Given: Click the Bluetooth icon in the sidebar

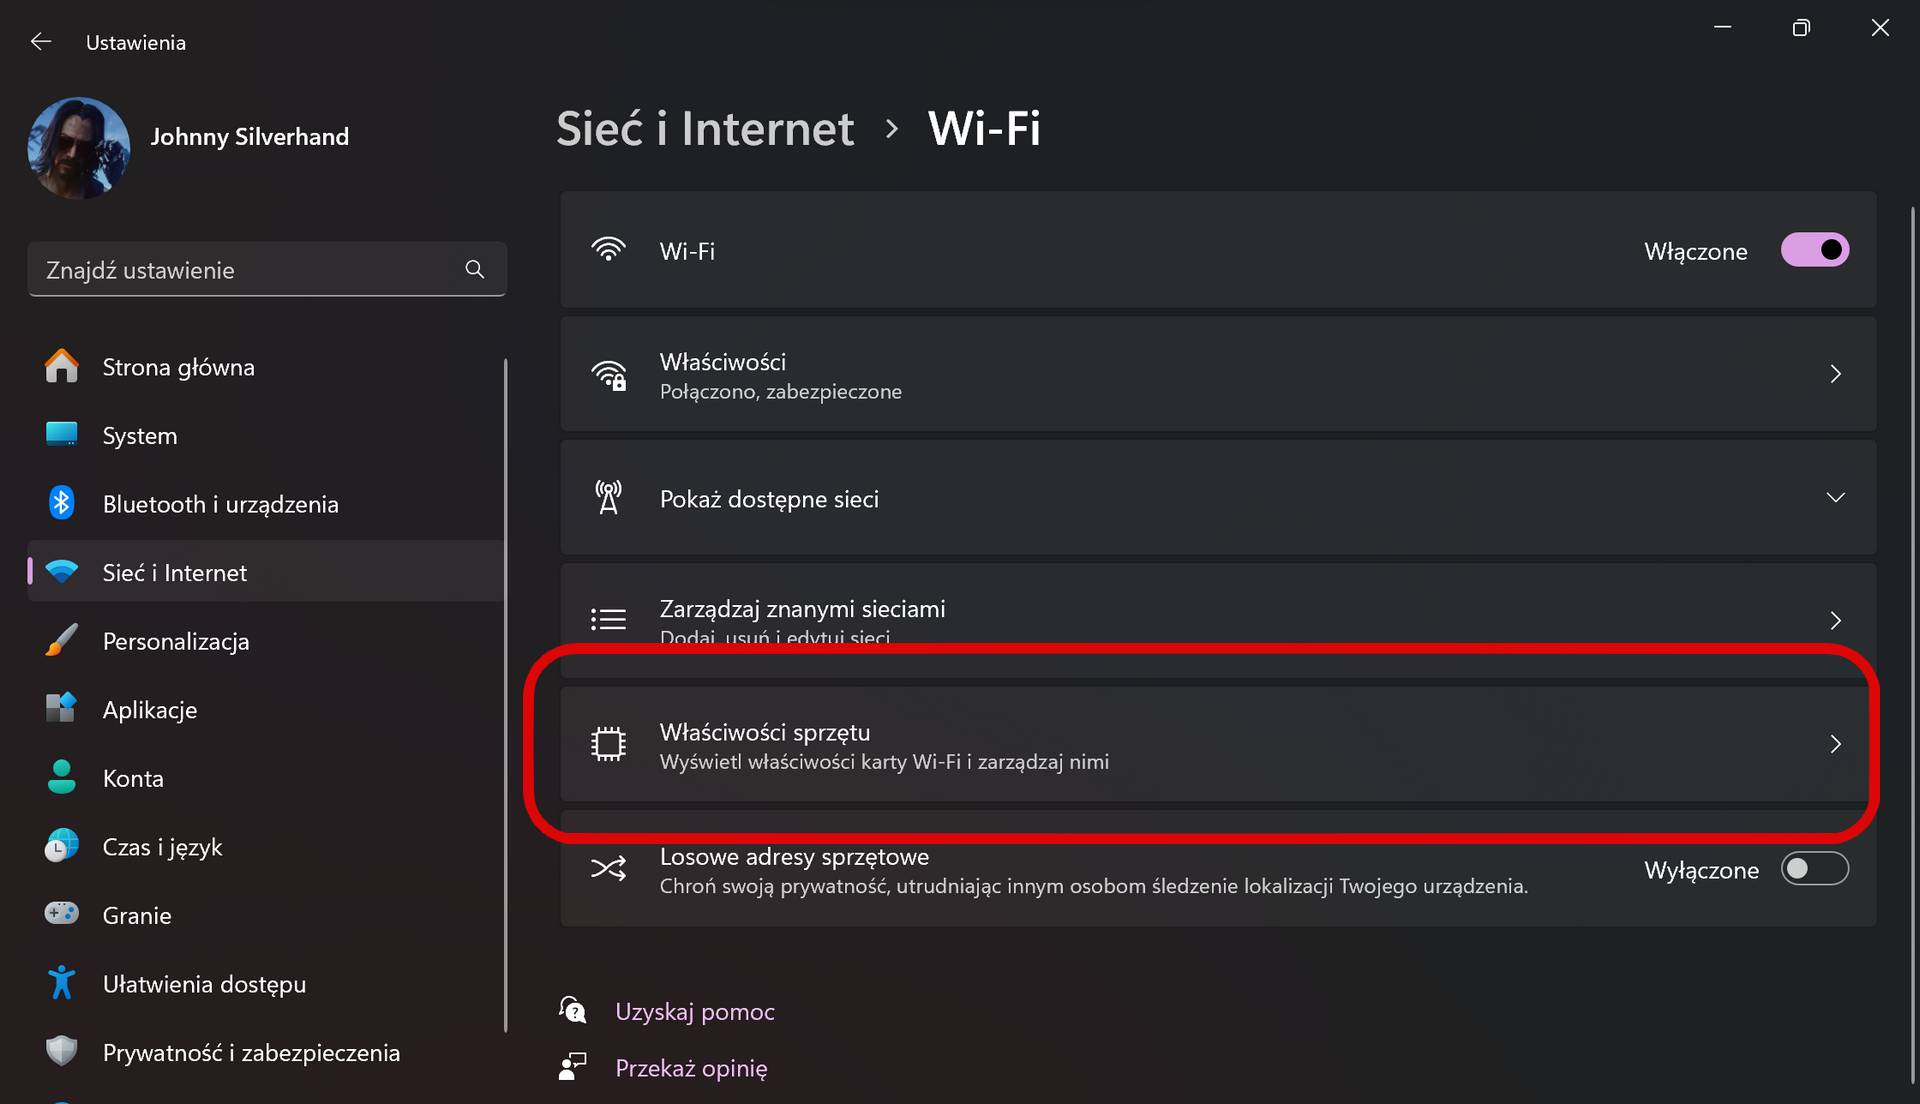Looking at the screenshot, I should [61, 503].
